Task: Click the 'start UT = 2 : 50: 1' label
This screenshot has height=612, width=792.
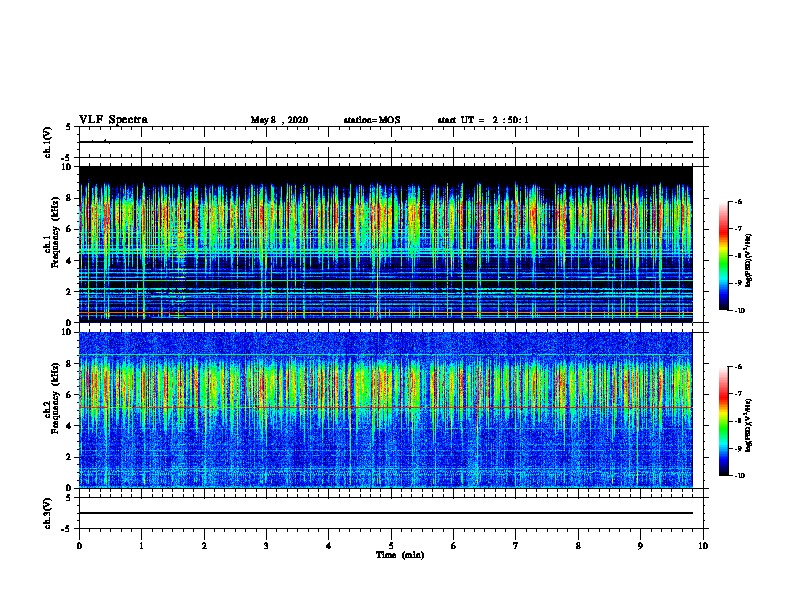Action: tap(483, 120)
